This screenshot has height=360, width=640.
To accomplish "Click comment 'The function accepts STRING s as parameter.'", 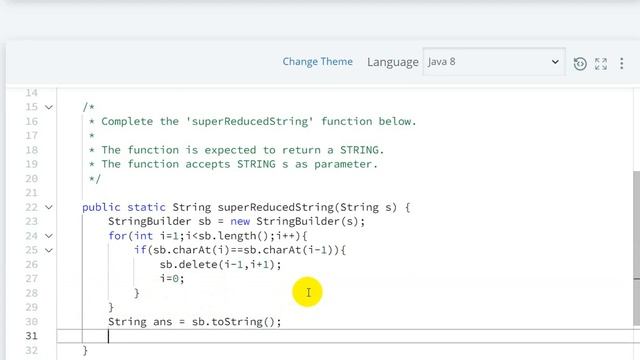I will pyautogui.click(x=239, y=164).
